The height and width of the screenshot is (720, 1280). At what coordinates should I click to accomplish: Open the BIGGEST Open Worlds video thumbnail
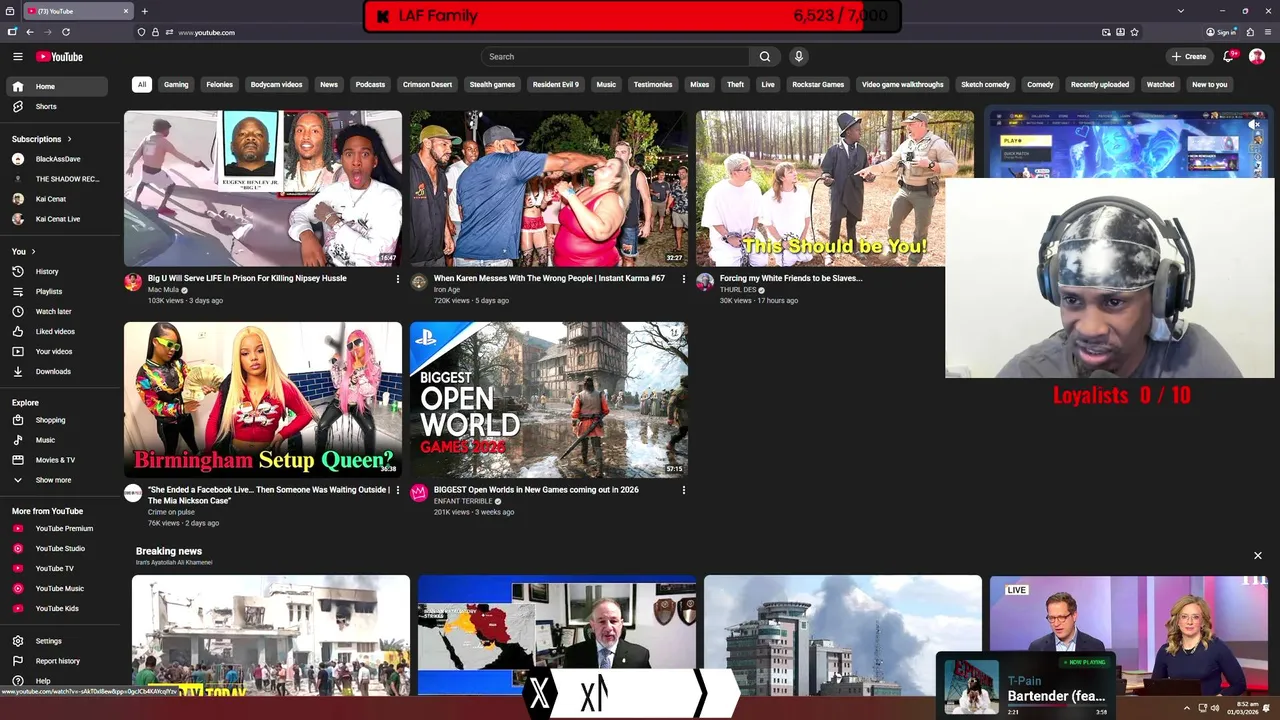coord(549,400)
